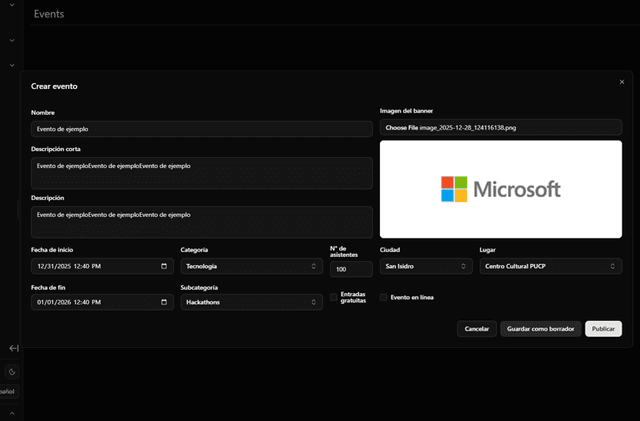Image resolution: width=640 pixels, height=421 pixels.
Task: Publish the event with Publicar
Action: click(x=603, y=329)
